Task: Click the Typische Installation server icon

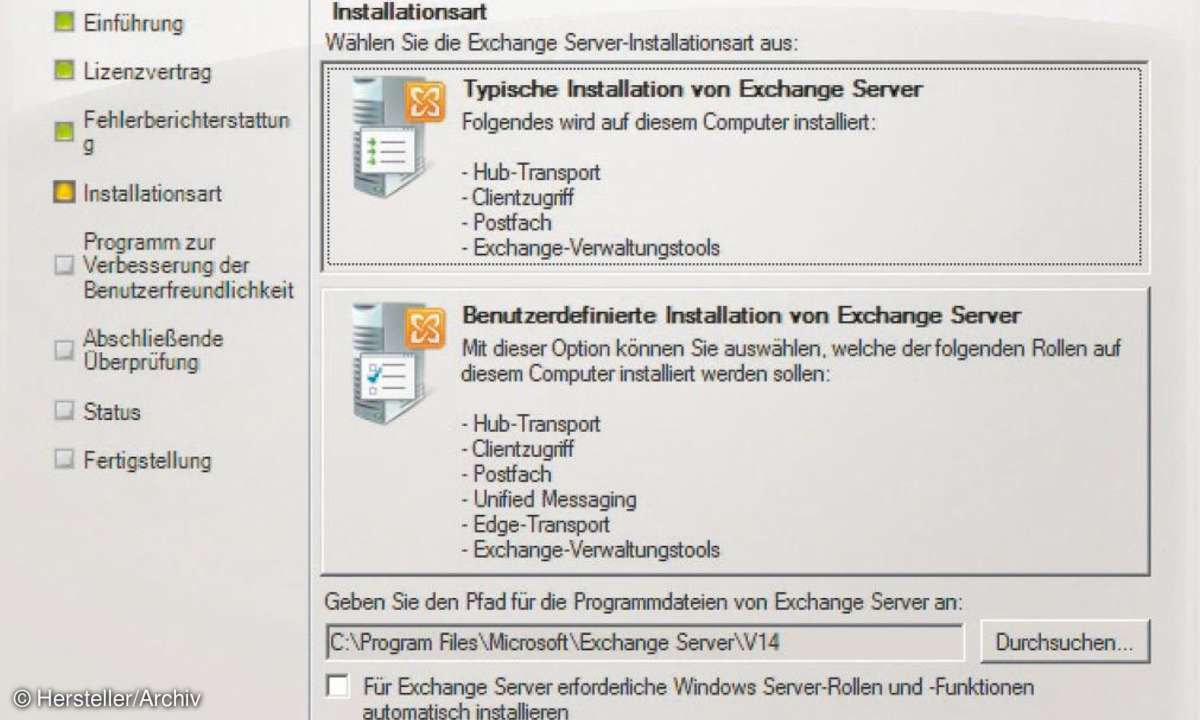Action: point(396,138)
